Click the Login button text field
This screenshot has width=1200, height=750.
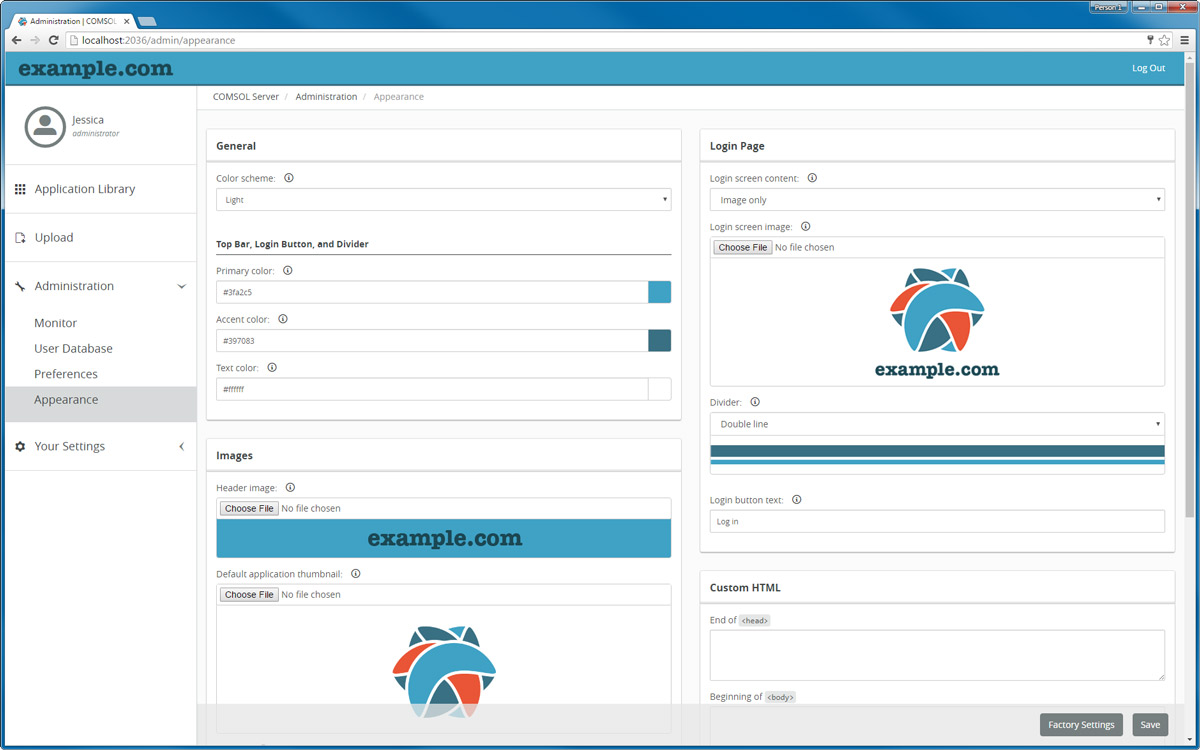(936, 521)
